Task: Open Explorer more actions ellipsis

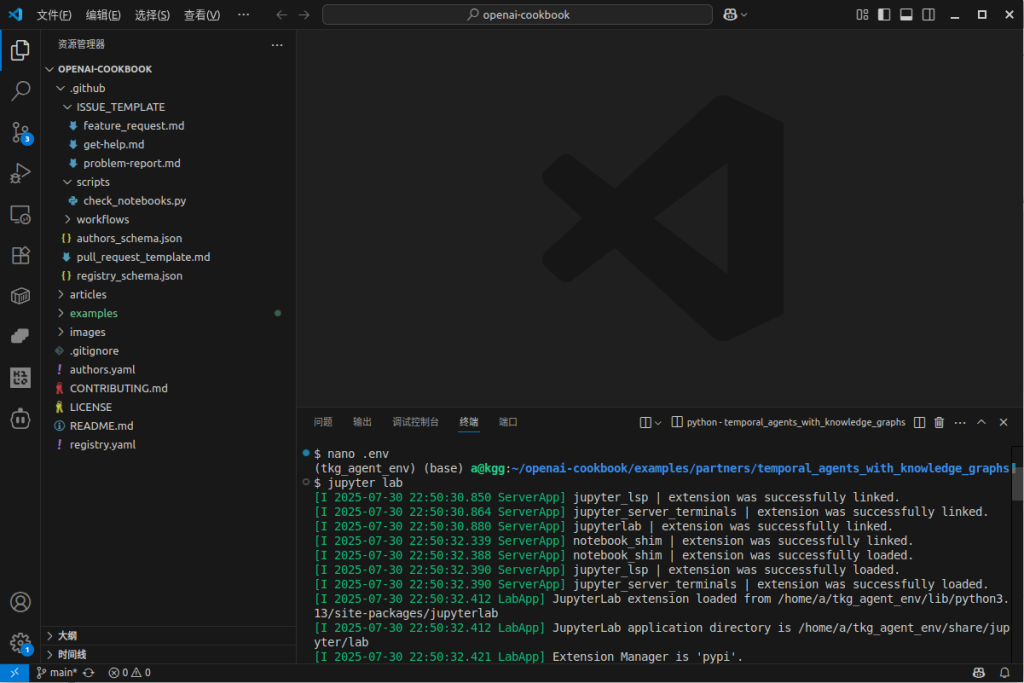Action: tap(277, 44)
